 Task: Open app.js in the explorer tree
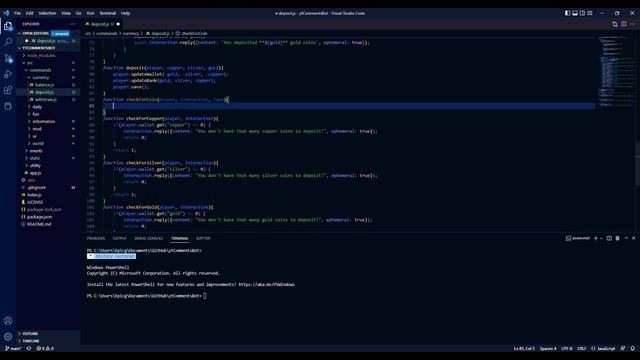pos(35,173)
